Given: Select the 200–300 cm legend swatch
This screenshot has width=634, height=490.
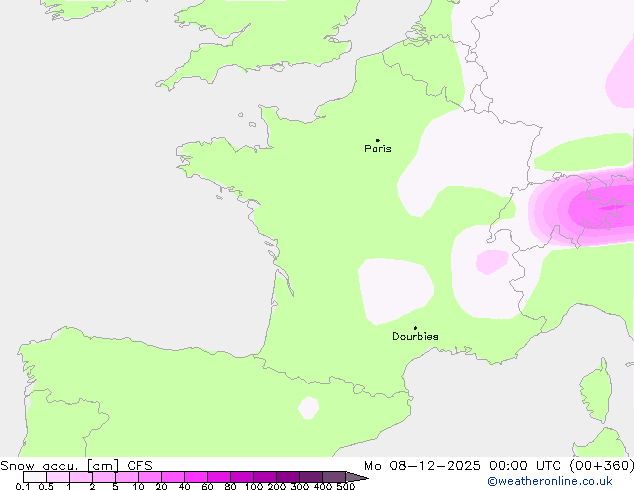Looking at the screenshot, I should tap(288, 477).
